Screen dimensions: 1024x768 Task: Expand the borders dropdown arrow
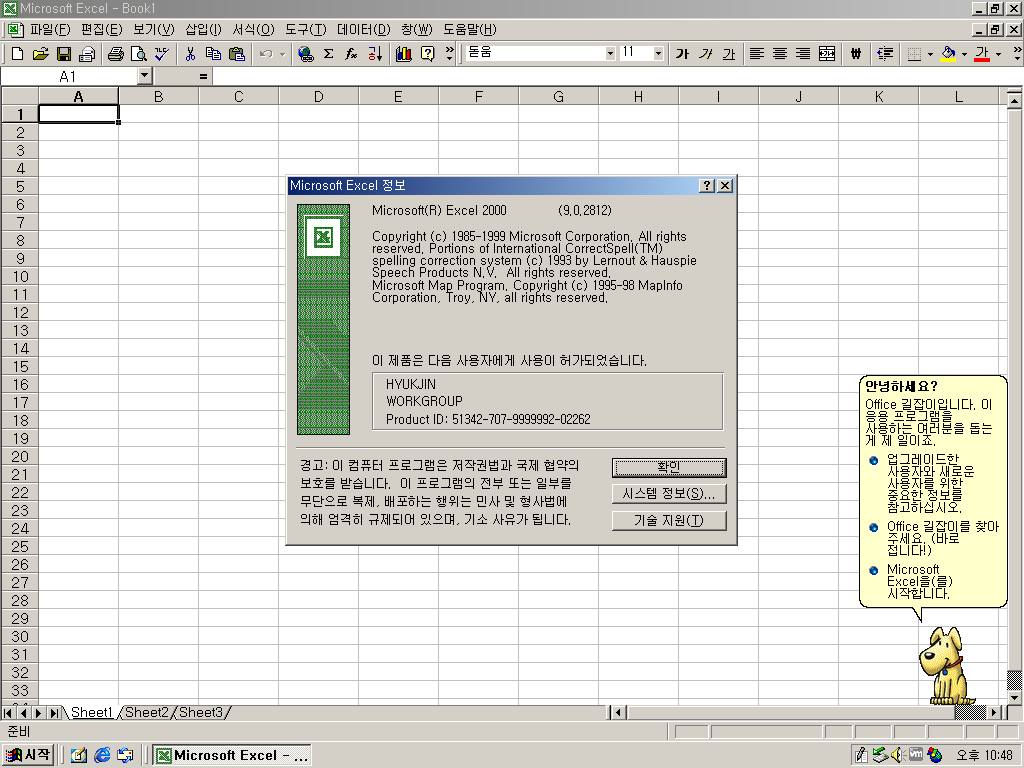930,54
